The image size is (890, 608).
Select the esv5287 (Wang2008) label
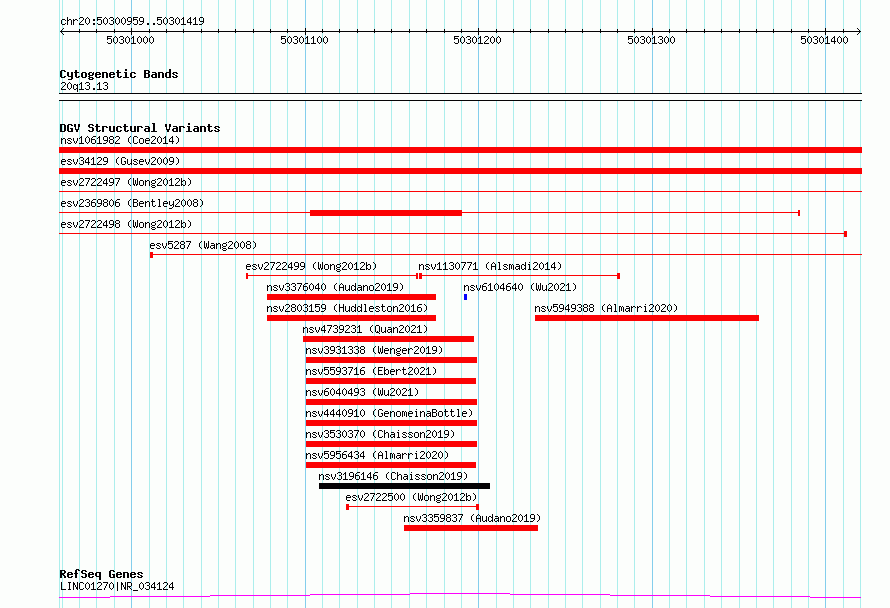203,245
